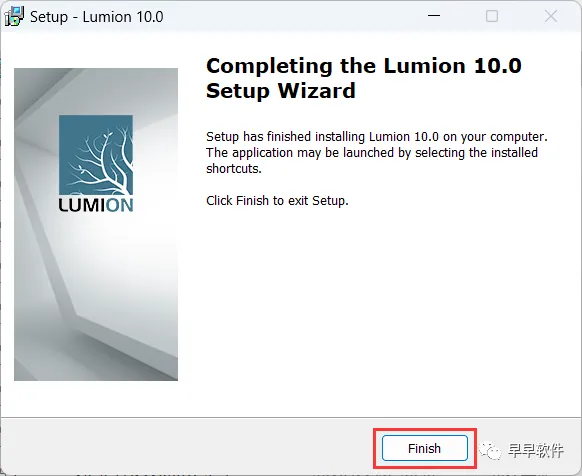This screenshot has height=476, width=582.
Task: Click the "Completing the Lumion 10.0" heading line
Action: pos(364,66)
